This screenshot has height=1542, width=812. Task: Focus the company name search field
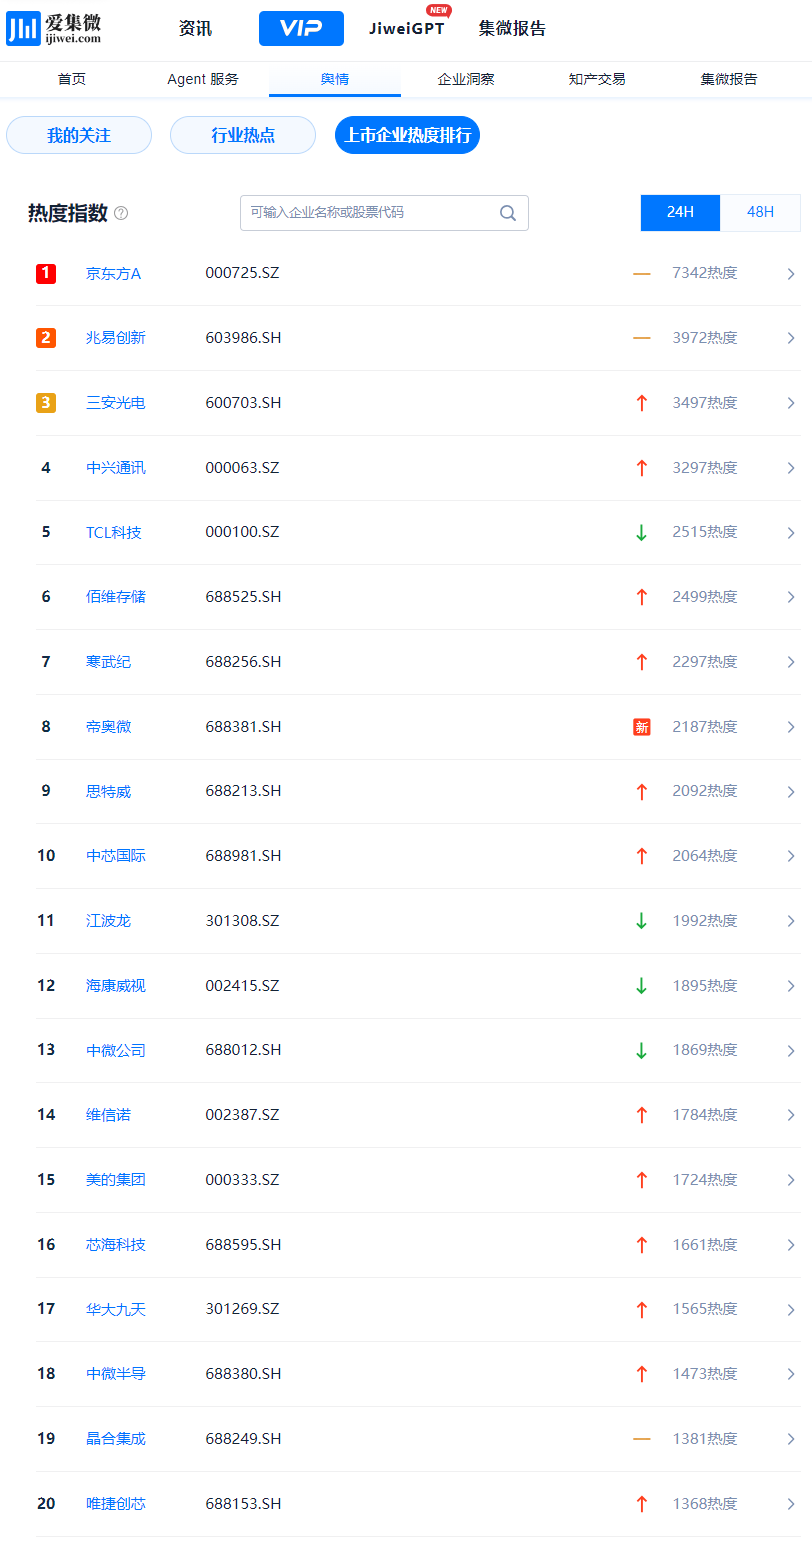[x=370, y=213]
